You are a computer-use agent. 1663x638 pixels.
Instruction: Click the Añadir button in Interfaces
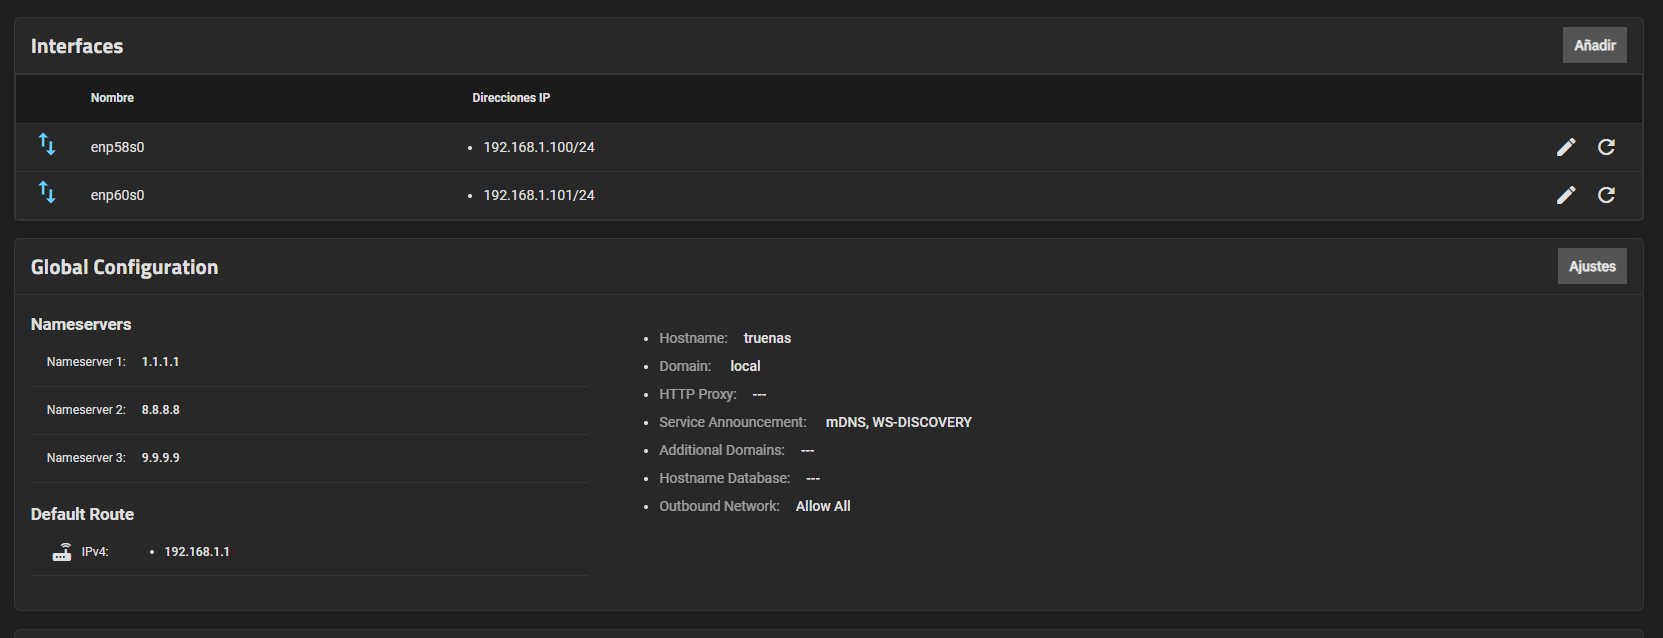click(1594, 45)
